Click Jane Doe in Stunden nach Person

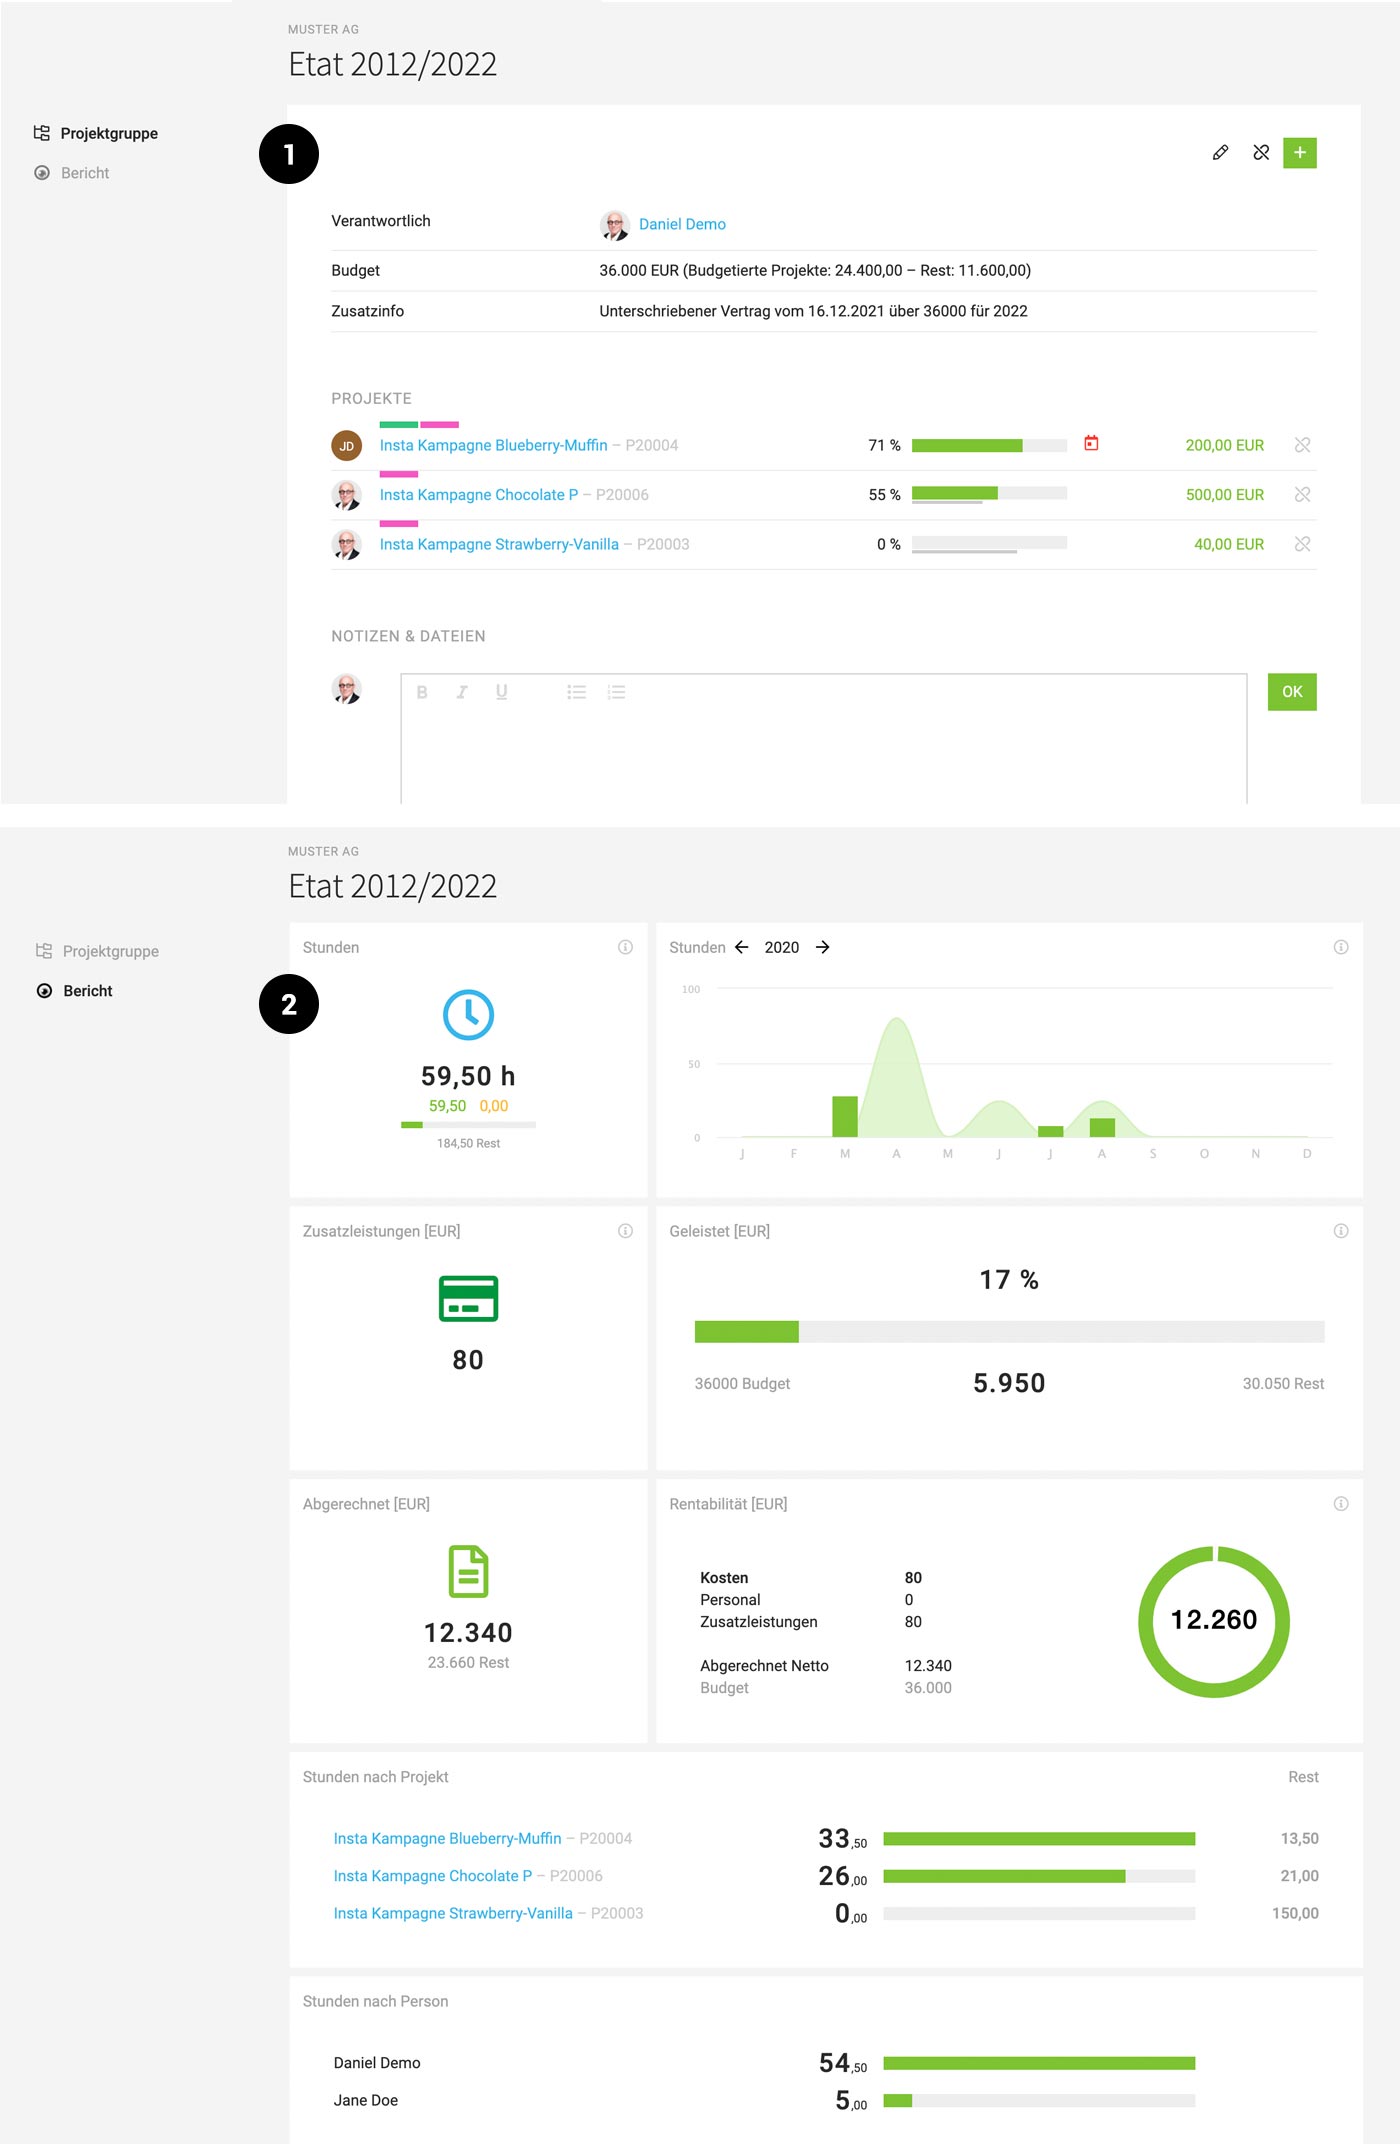pyautogui.click(x=366, y=2100)
